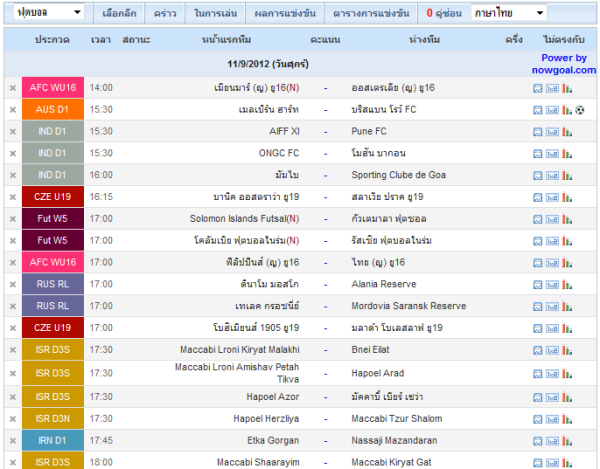Screen dimensions: 600x469
Task: Open analysis icon for ONGC FC row
Action: tap(538, 154)
